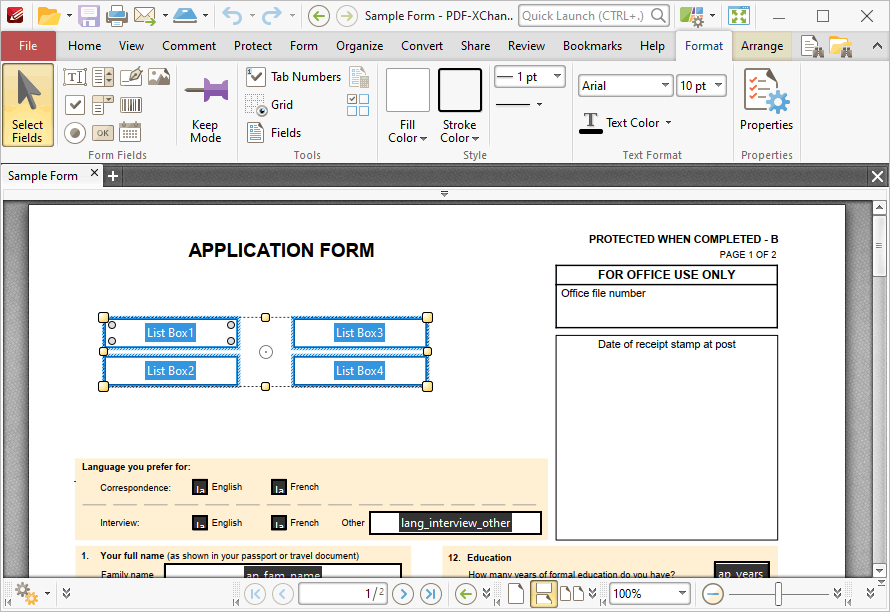Send document by email icon

tap(145, 16)
